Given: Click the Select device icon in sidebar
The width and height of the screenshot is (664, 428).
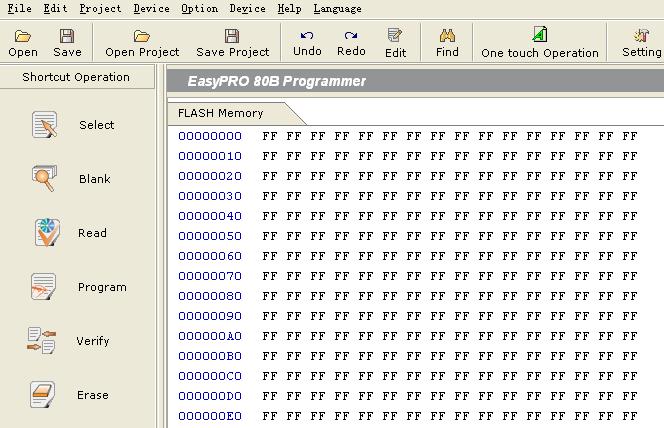Looking at the screenshot, I should (x=44, y=124).
